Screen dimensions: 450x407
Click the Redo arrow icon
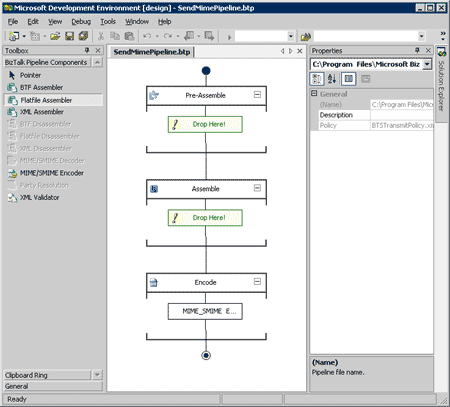(168, 36)
